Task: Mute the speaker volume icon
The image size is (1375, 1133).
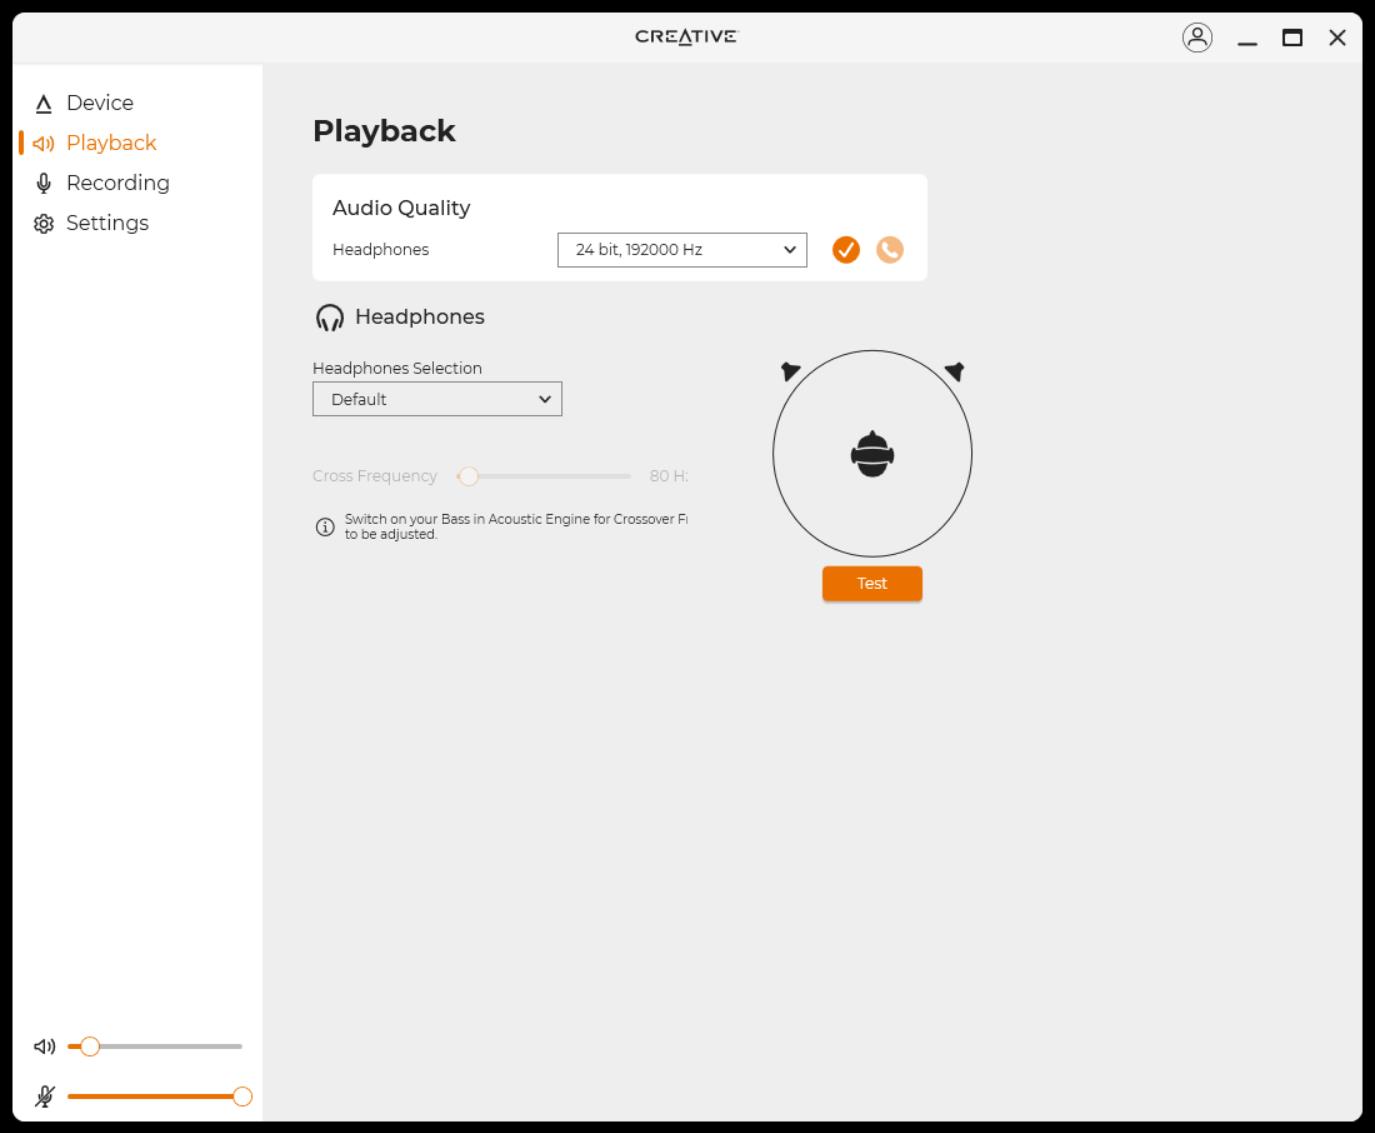Action: tap(44, 1047)
